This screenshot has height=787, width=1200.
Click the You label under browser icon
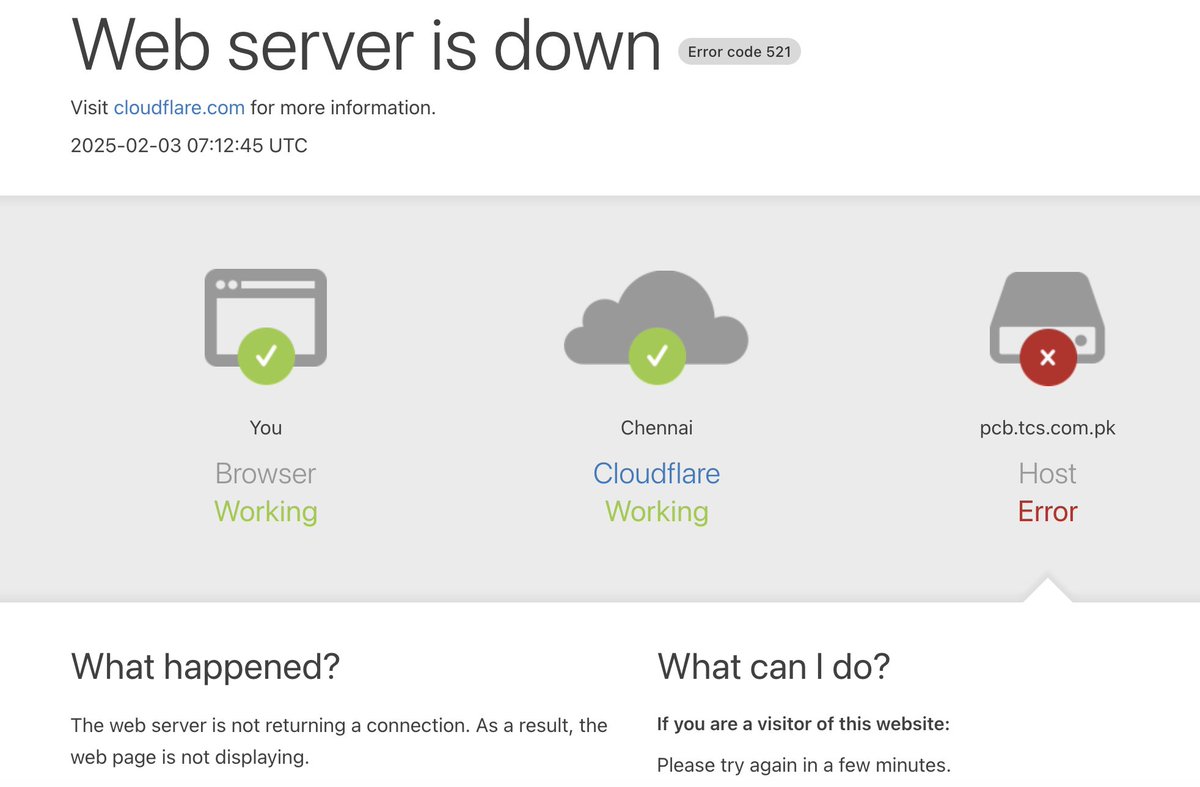click(x=266, y=428)
